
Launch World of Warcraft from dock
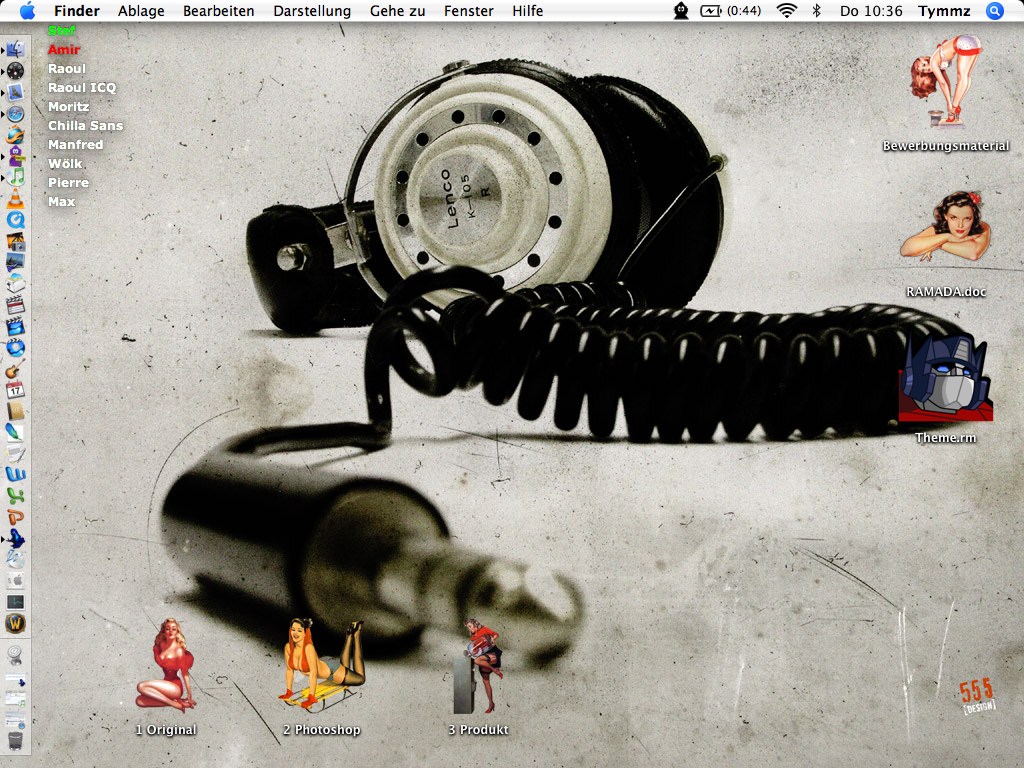click(15, 624)
